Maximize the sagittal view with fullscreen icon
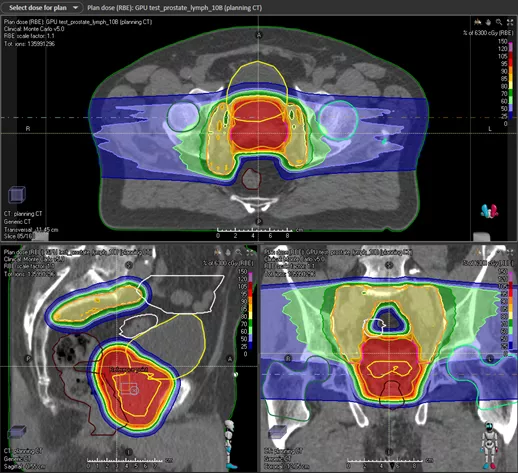Screen dimensions: 518x473 coord(250,252)
